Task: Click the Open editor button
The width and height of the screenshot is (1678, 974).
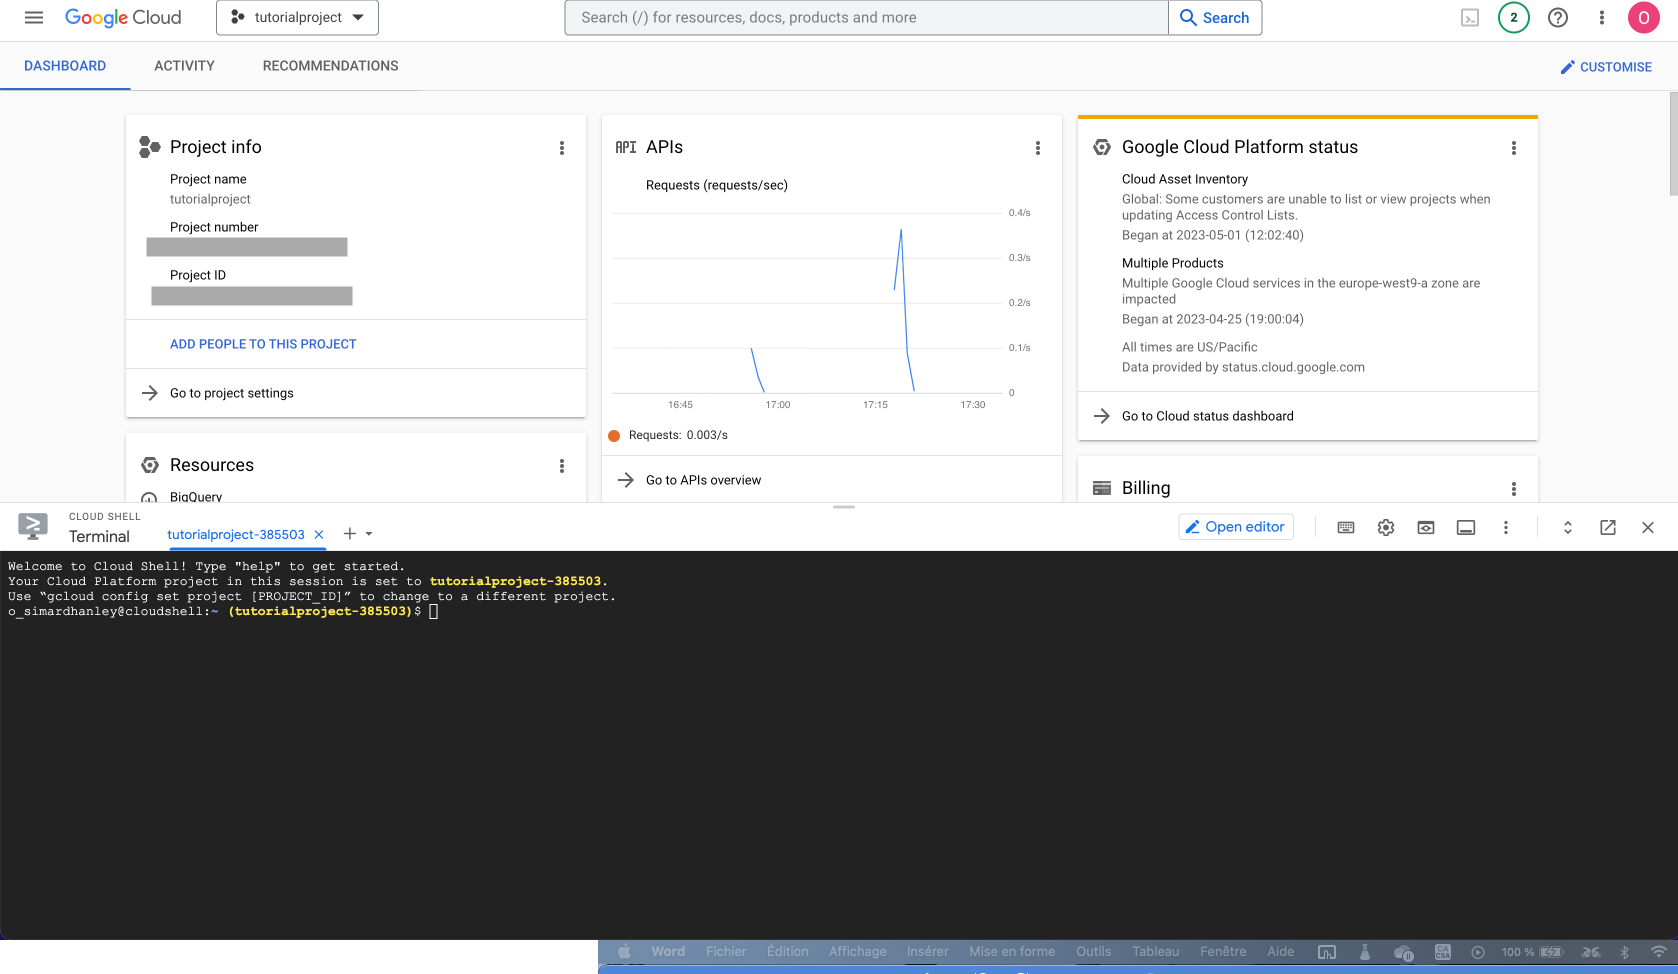Action: 1236,527
